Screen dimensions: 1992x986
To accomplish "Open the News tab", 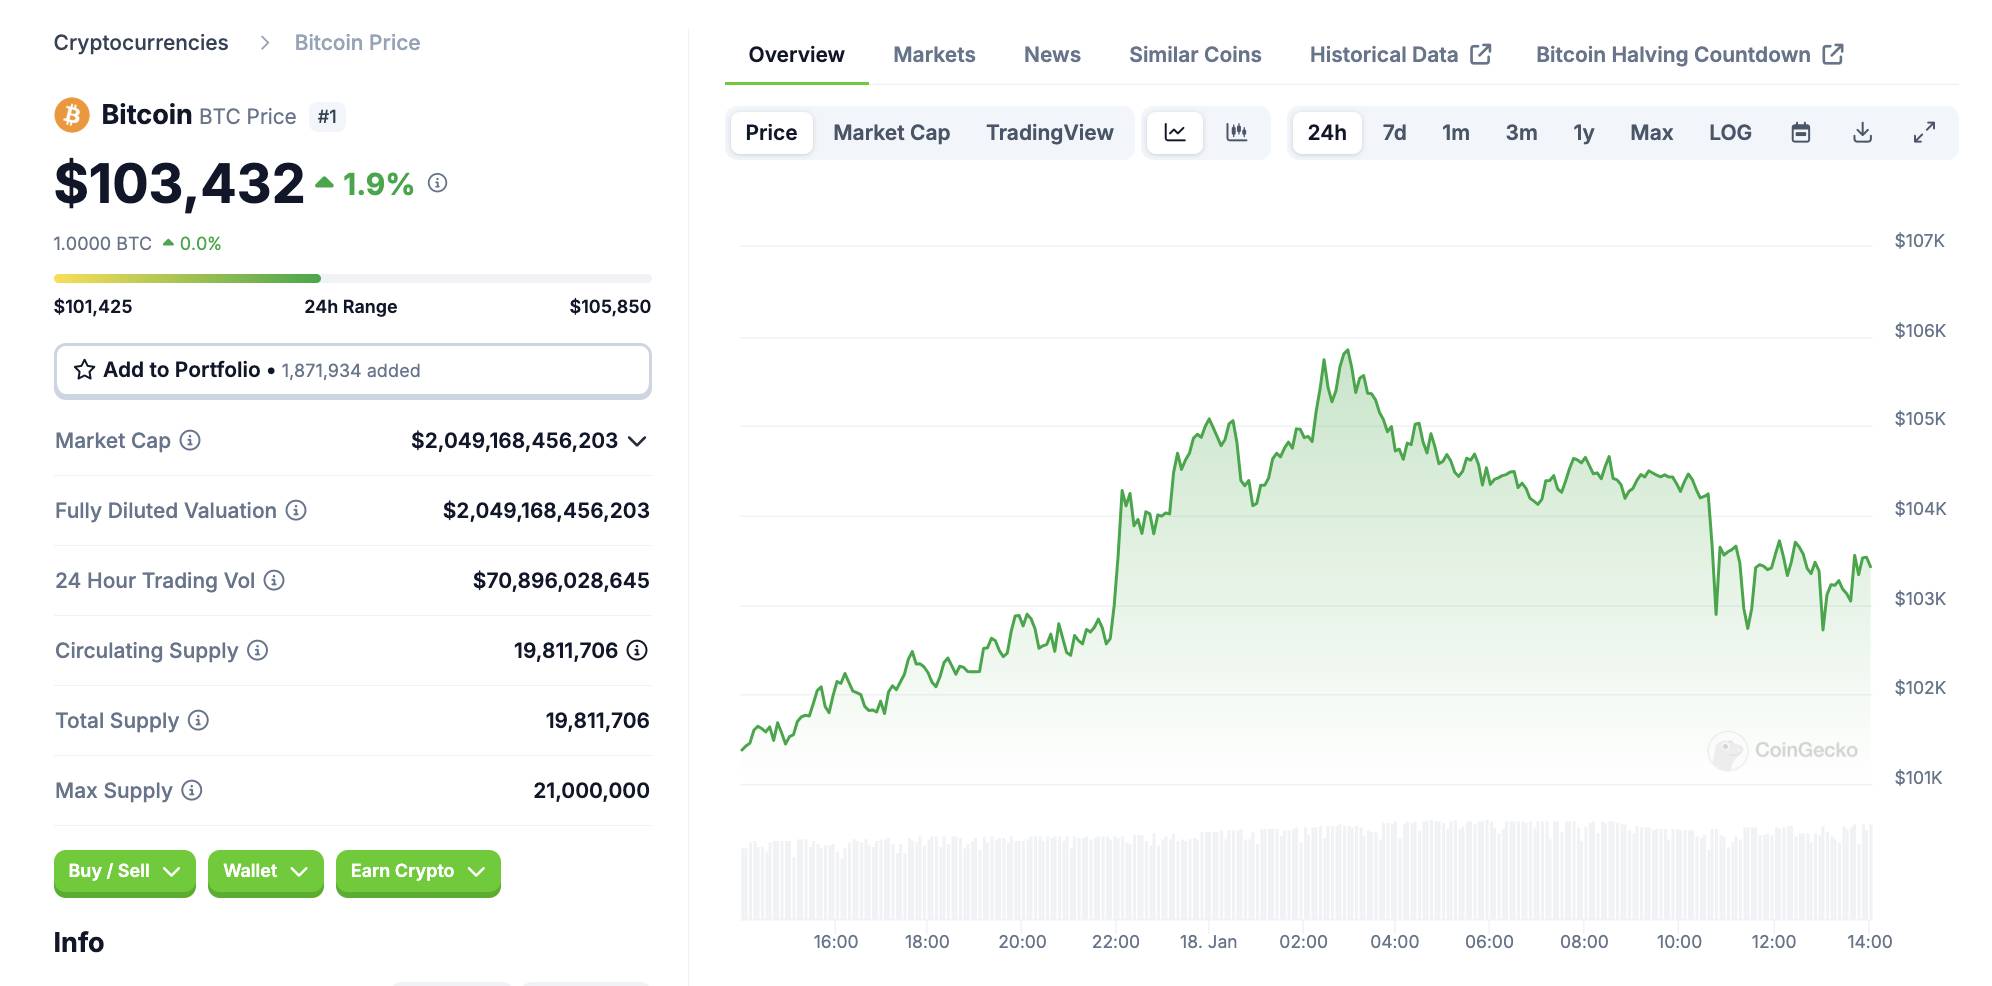I will pyautogui.click(x=1052, y=54).
